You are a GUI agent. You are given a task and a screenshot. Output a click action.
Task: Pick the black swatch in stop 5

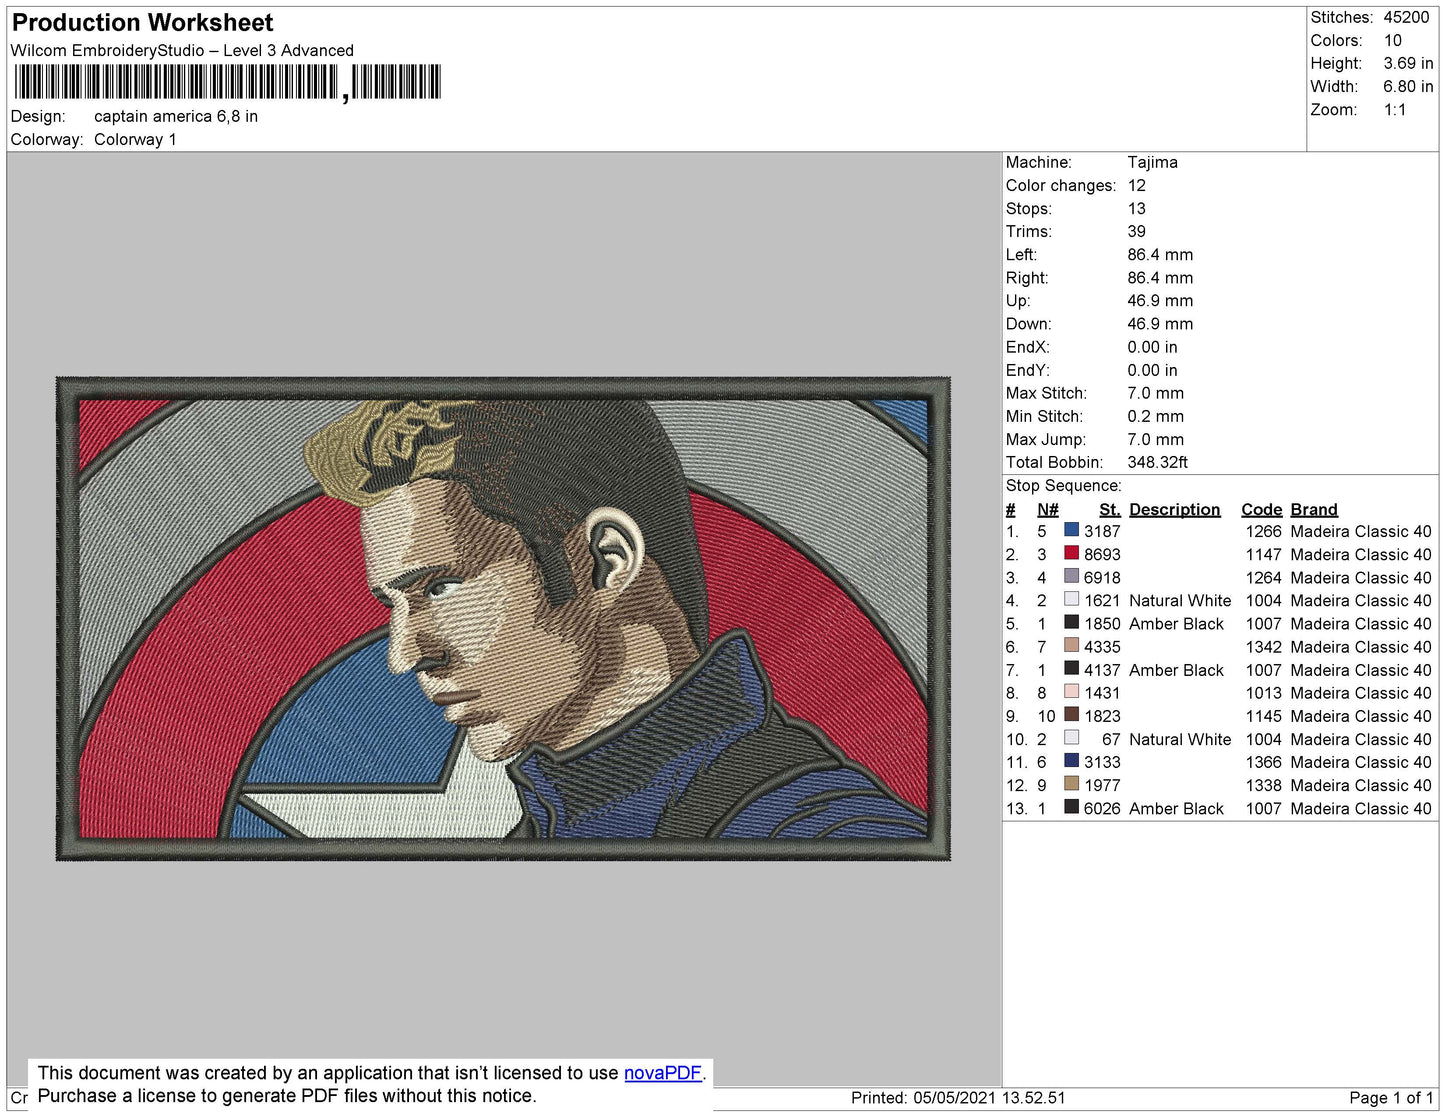click(1071, 622)
